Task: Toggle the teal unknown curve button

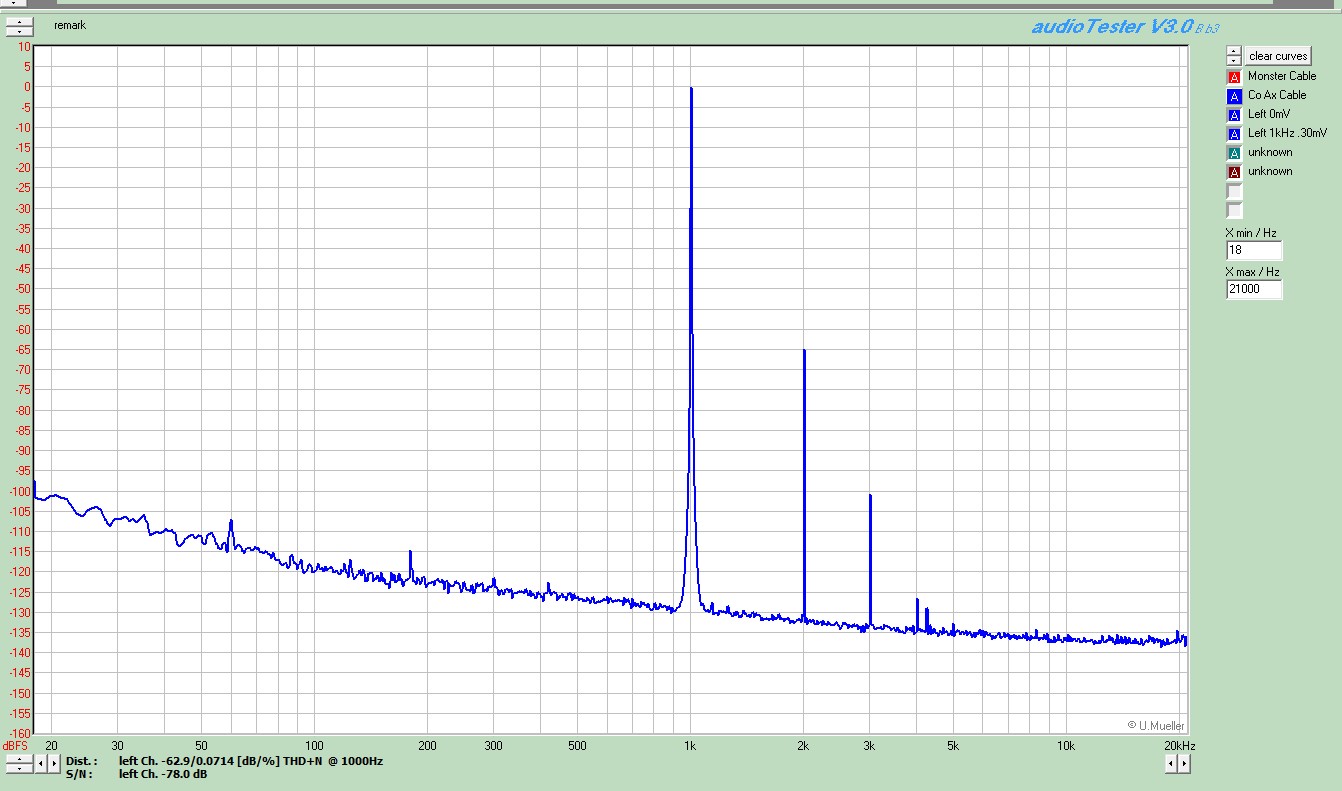Action: point(1234,152)
